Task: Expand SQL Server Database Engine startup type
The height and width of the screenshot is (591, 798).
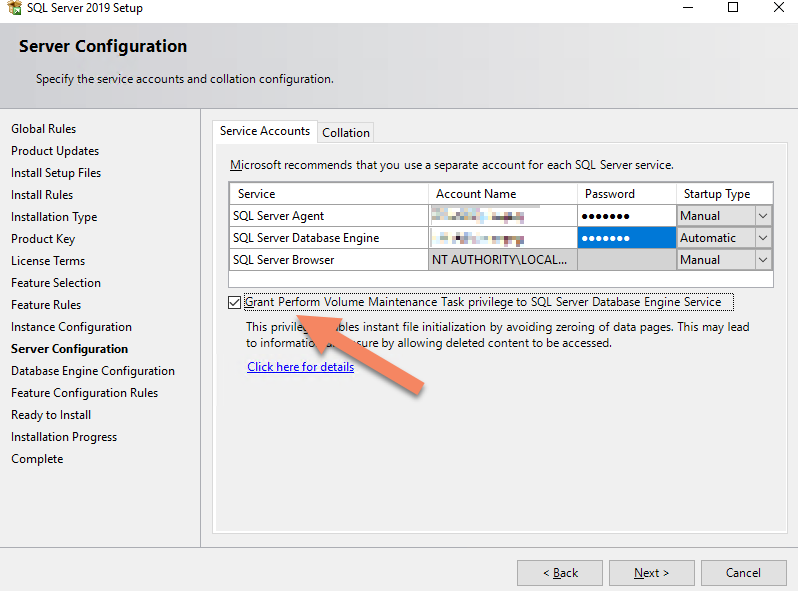Action: [x=763, y=238]
